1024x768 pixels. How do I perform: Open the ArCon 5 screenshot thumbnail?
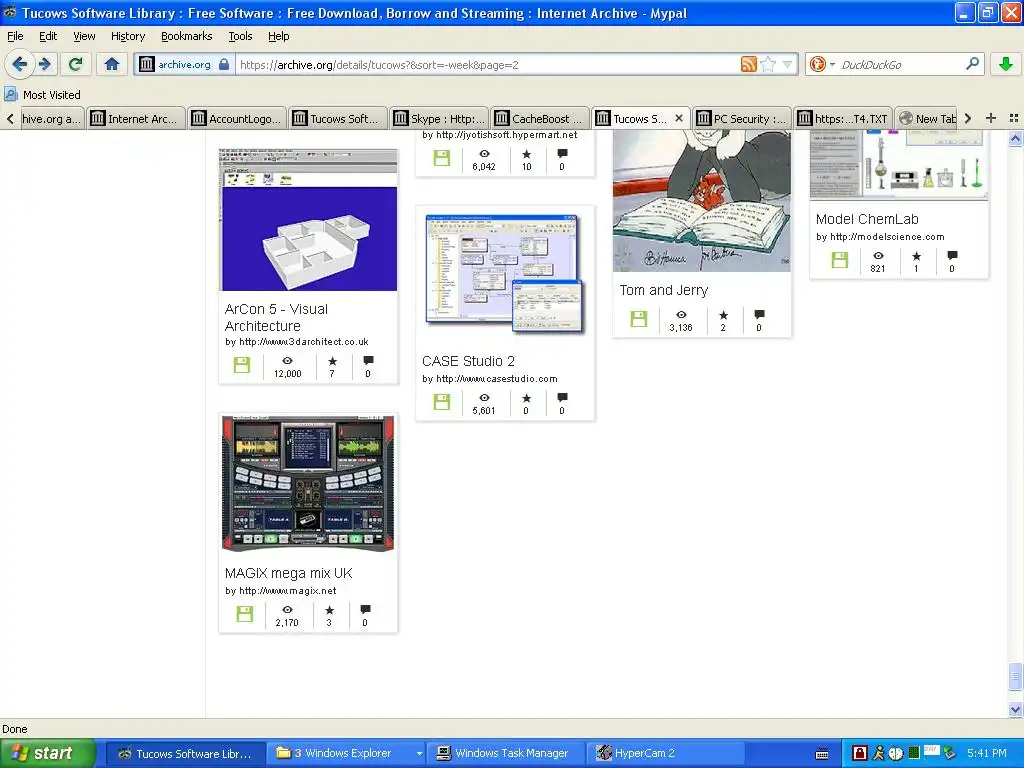tap(309, 220)
